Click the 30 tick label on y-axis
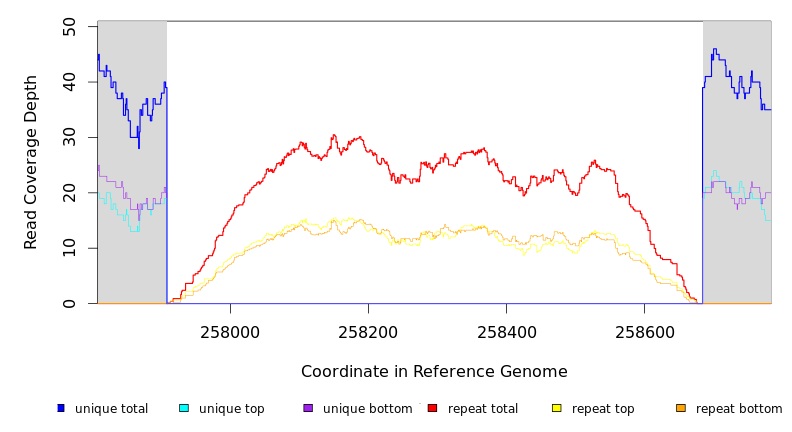 point(69,137)
